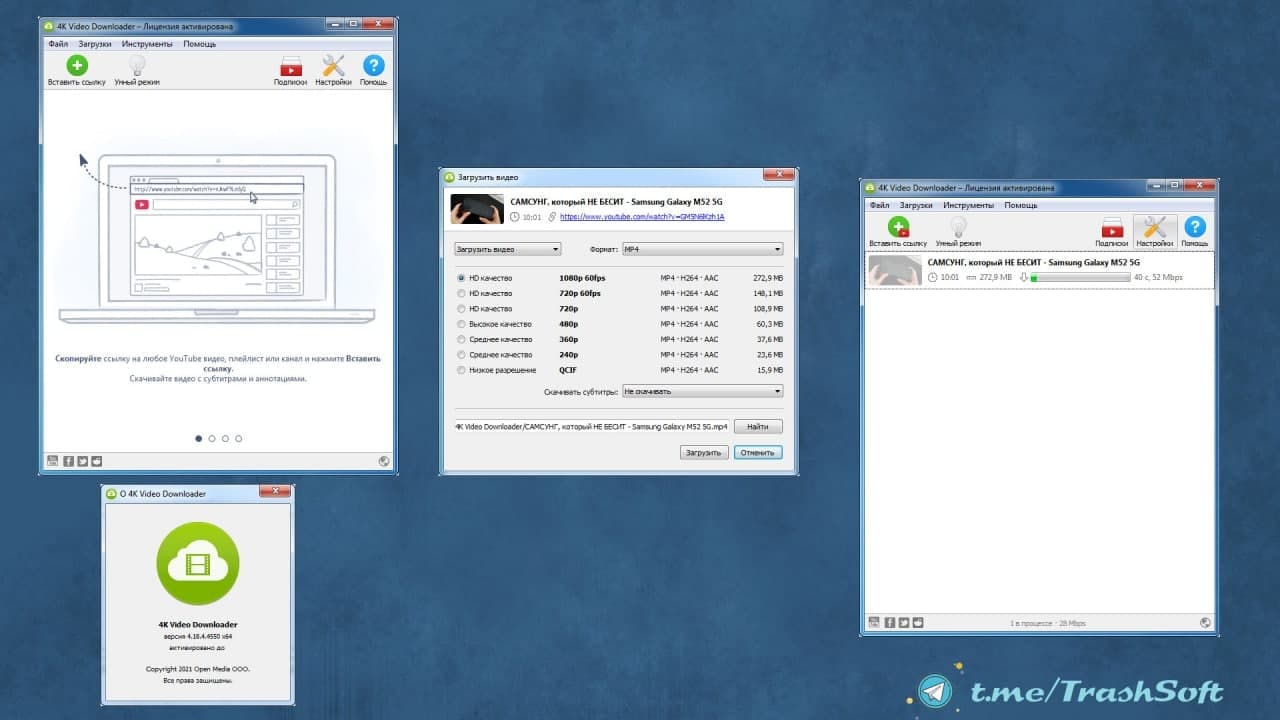Click the YouTube status icon in the right window
Viewport: 1280px width, 720px height.
click(x=874, y=622)
